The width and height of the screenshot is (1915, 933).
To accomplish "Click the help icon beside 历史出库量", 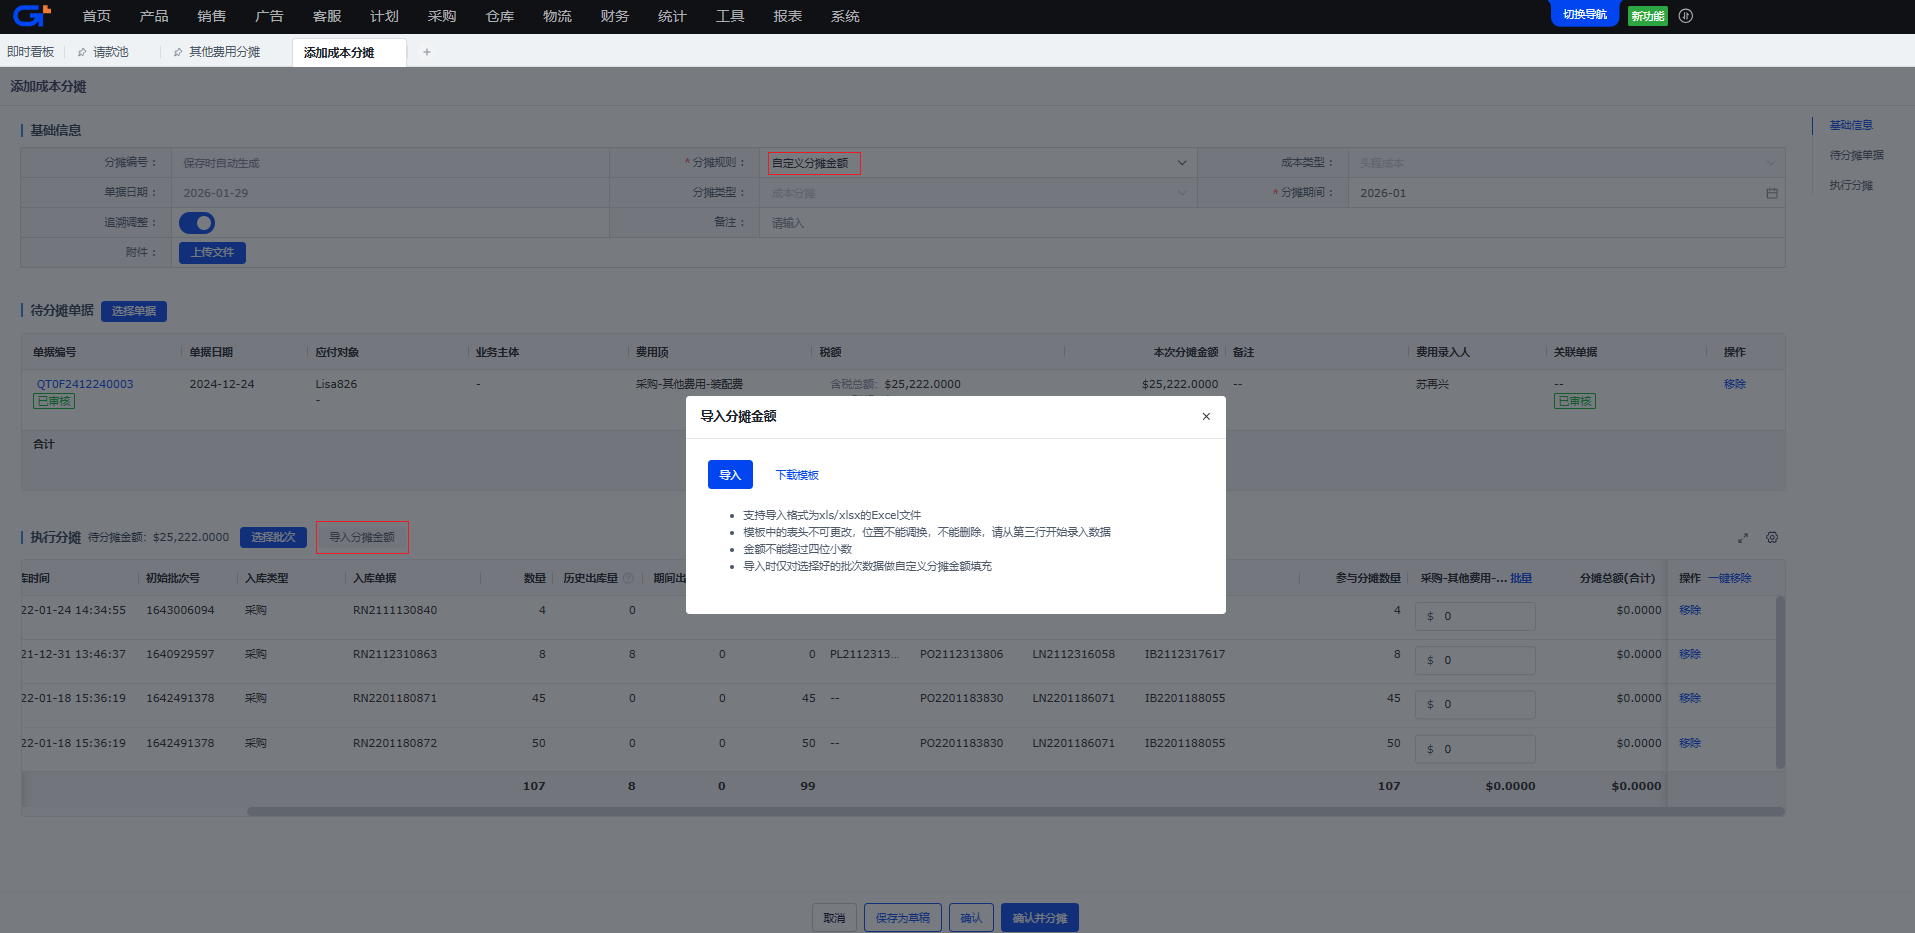I will click(629, 578).
